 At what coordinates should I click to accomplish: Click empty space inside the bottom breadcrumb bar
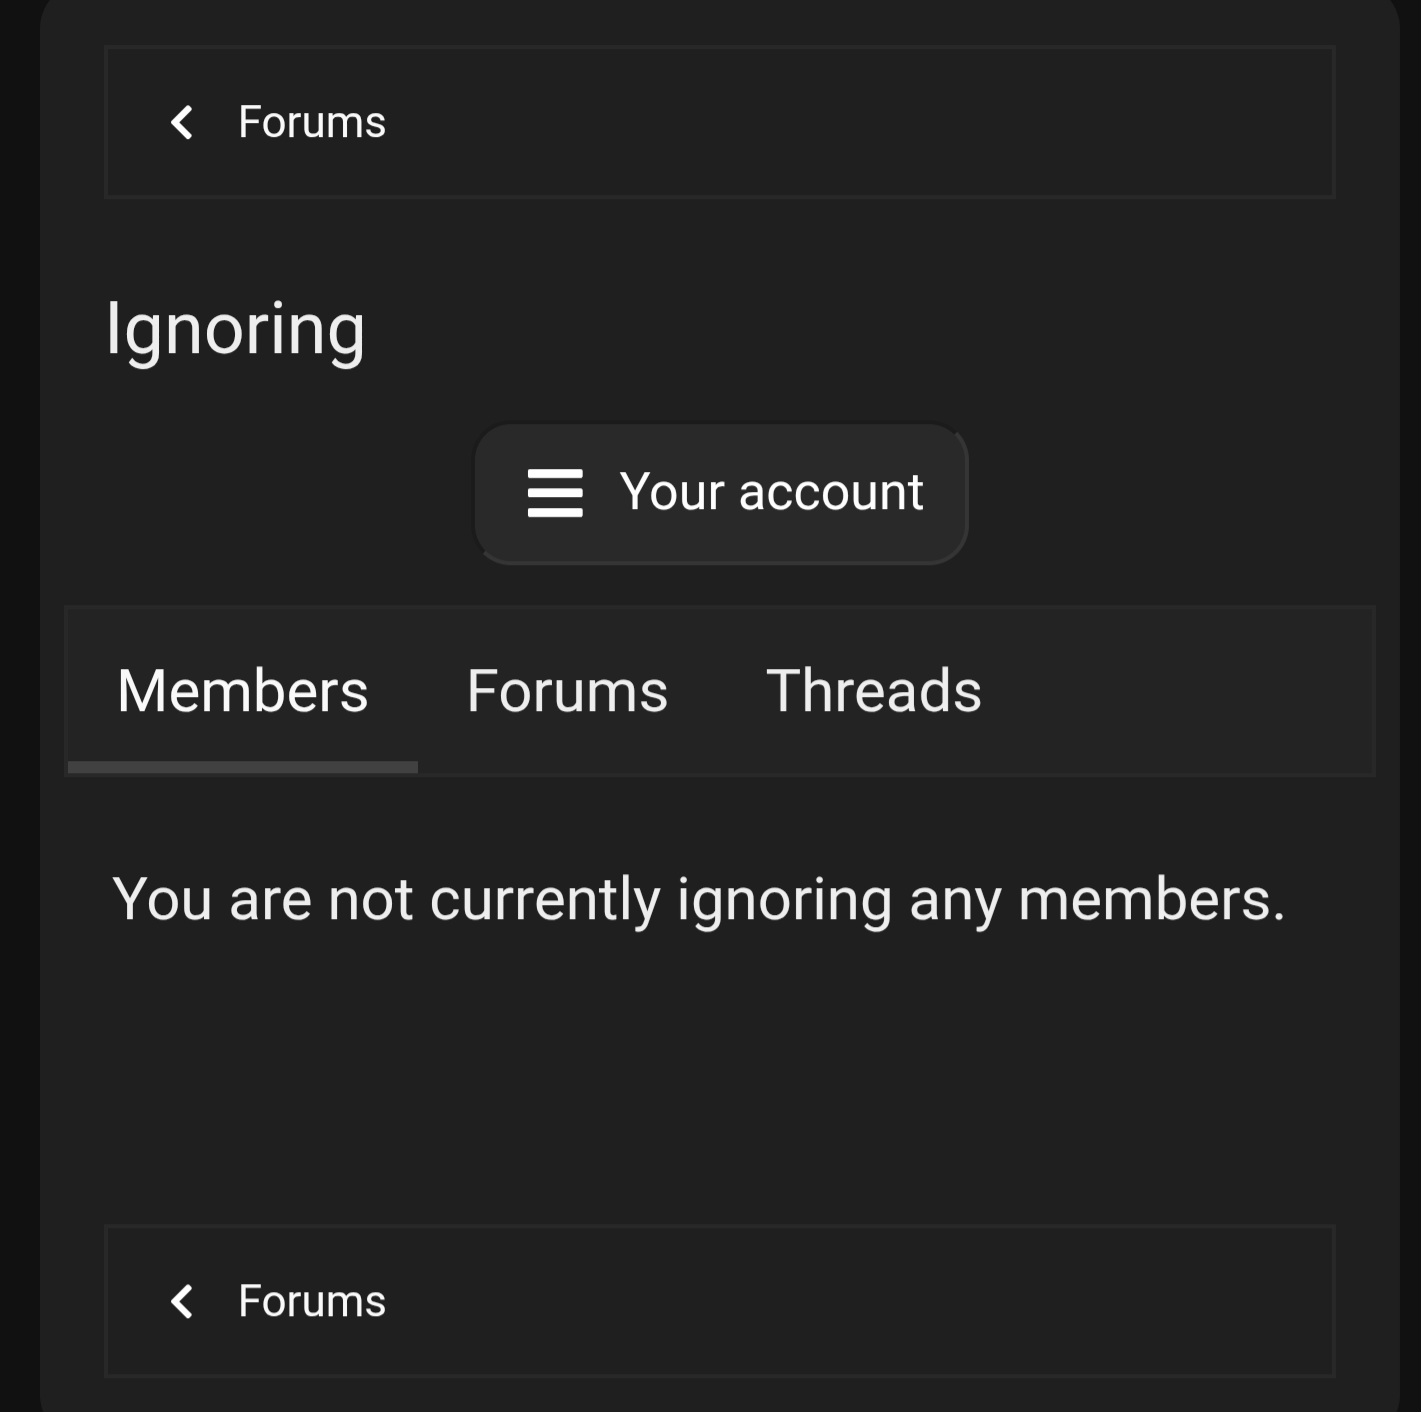[x=850, y=1301]
